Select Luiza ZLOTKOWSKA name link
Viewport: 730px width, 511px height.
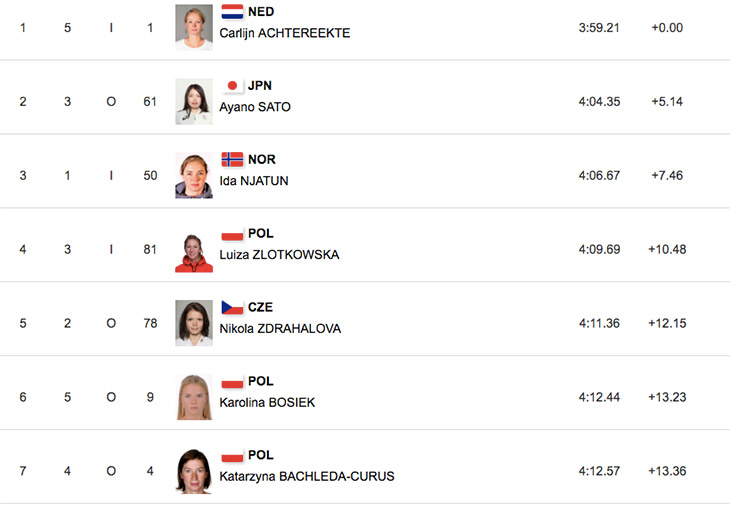pyautogui.click(x=279, y=255)
